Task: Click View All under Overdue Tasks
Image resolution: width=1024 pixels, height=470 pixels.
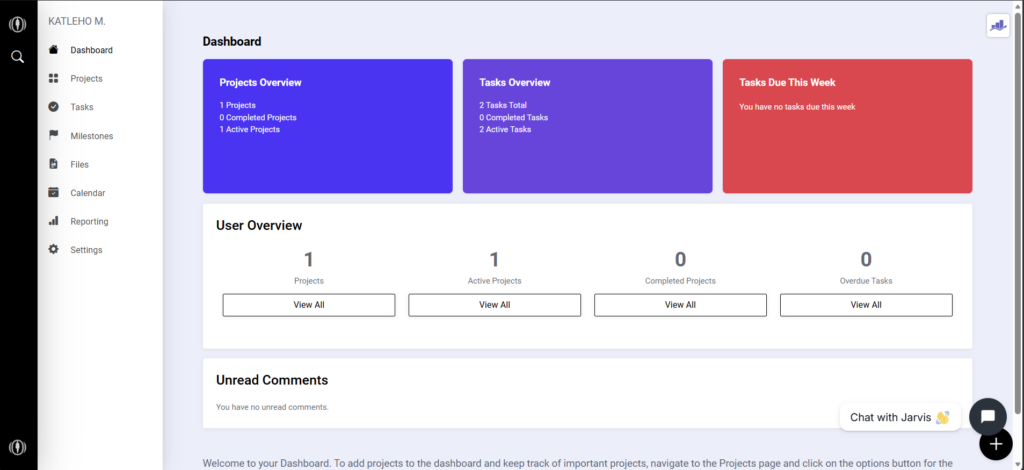Action: (866, 305)
